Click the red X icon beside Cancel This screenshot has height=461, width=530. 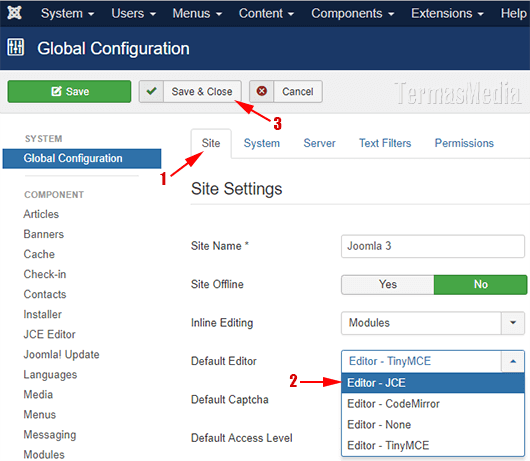[x=261, y=91]
